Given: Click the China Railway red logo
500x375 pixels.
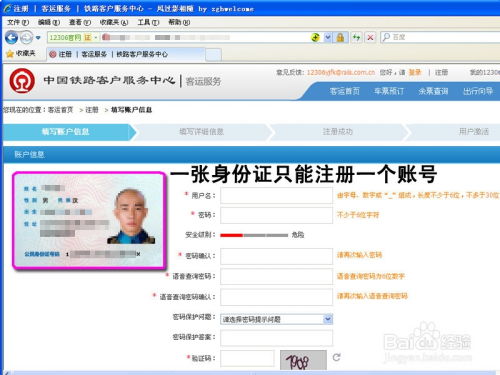Looking at the screenshot, I should pyautogui.click(x=22, y=80).
